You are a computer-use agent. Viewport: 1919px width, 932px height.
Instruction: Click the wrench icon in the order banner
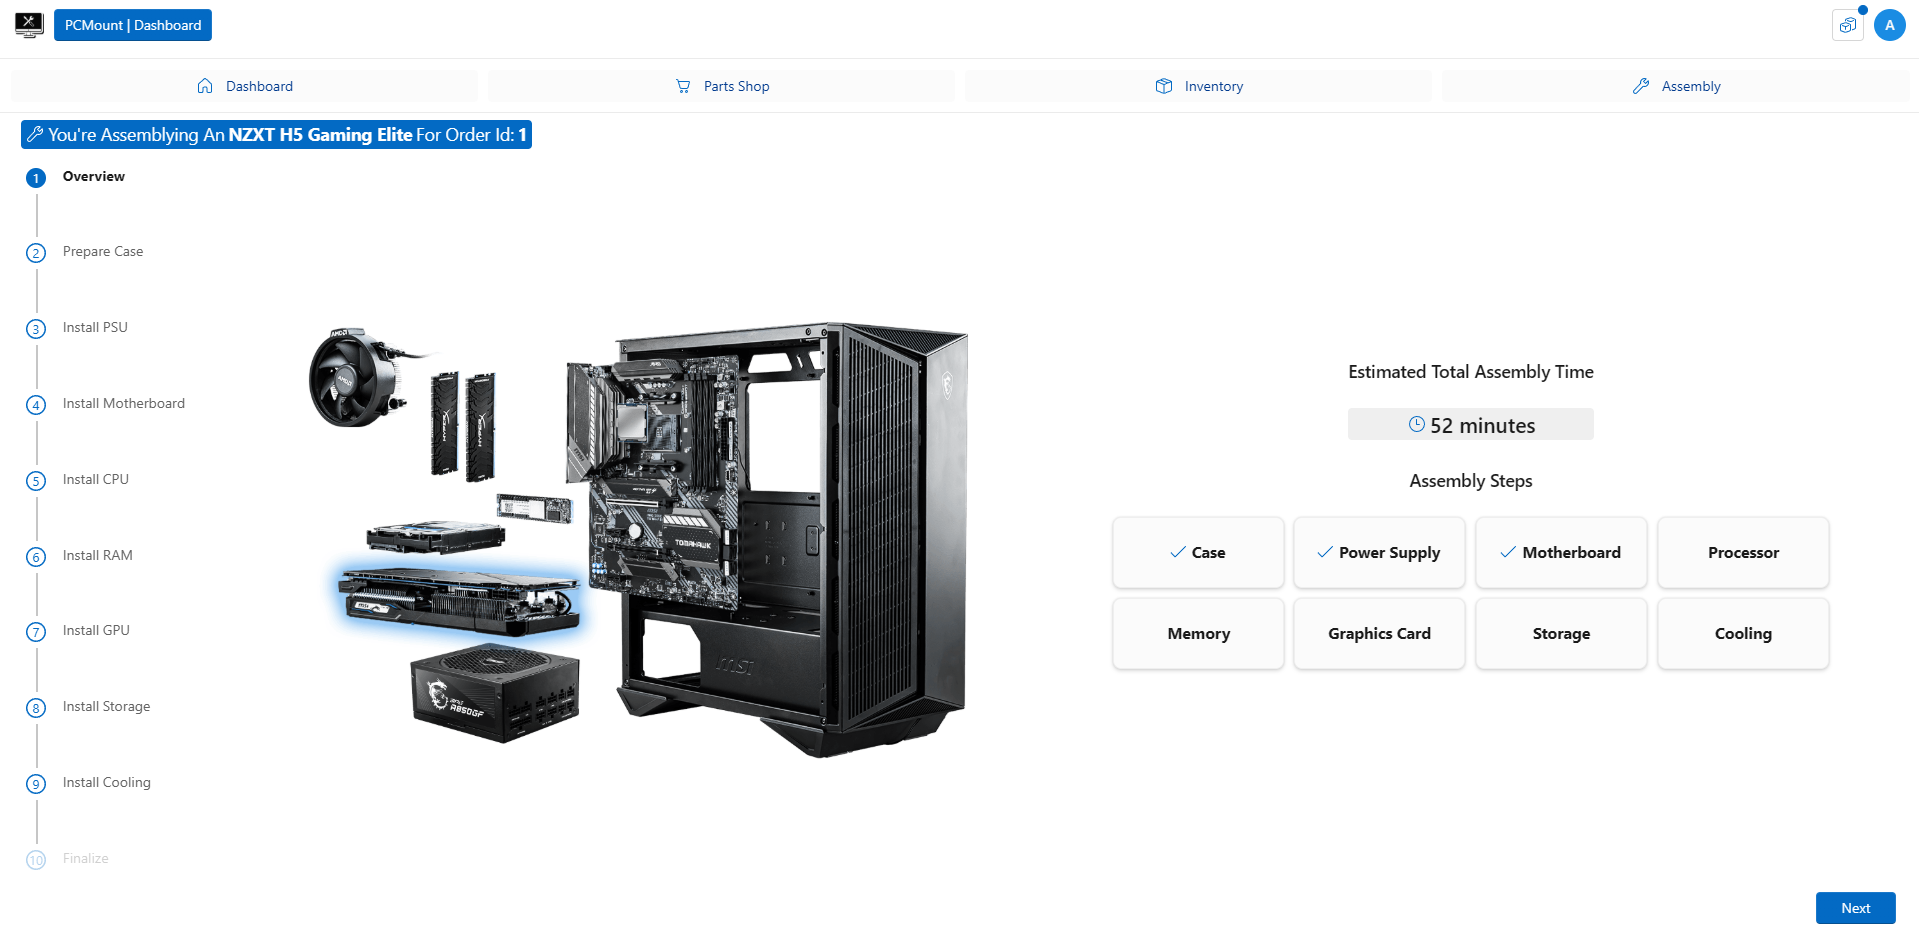click(x=35, y=134)
